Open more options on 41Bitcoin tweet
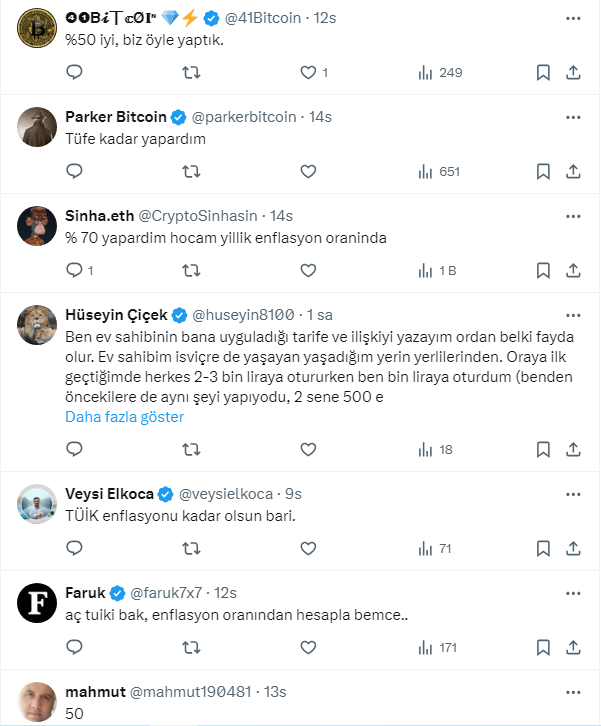The image size is (601, 726). click(x=573, y=18)
